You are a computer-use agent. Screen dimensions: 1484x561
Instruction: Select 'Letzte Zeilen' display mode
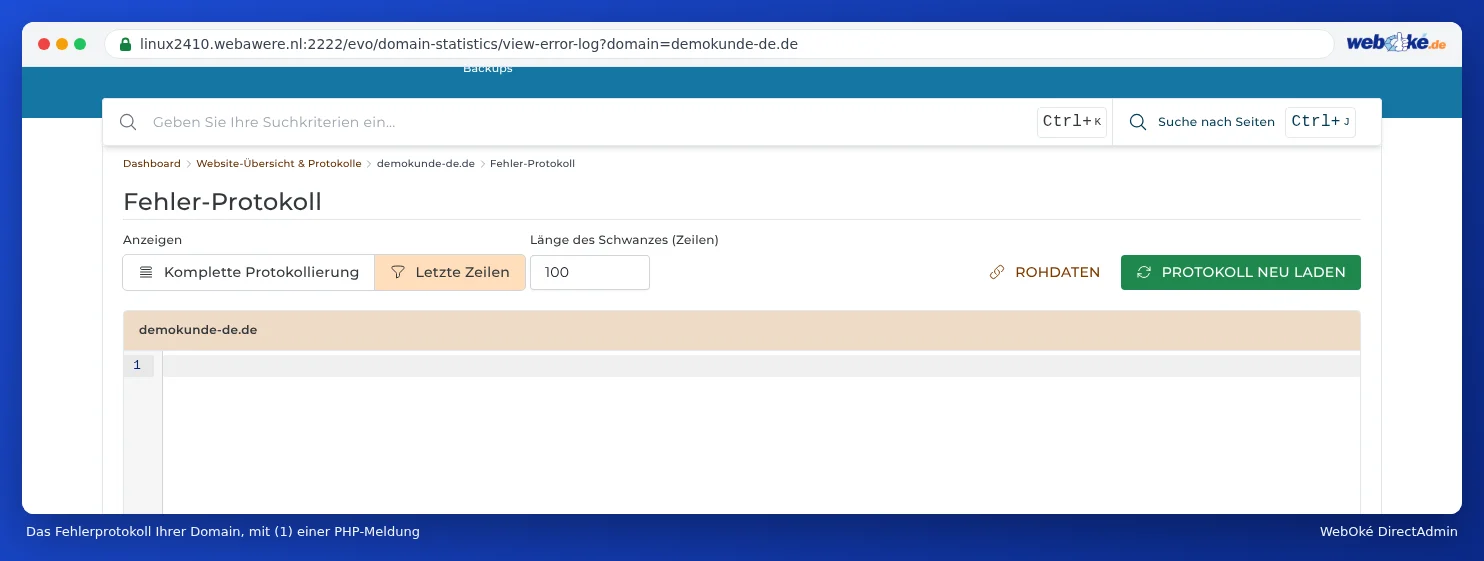450,272
